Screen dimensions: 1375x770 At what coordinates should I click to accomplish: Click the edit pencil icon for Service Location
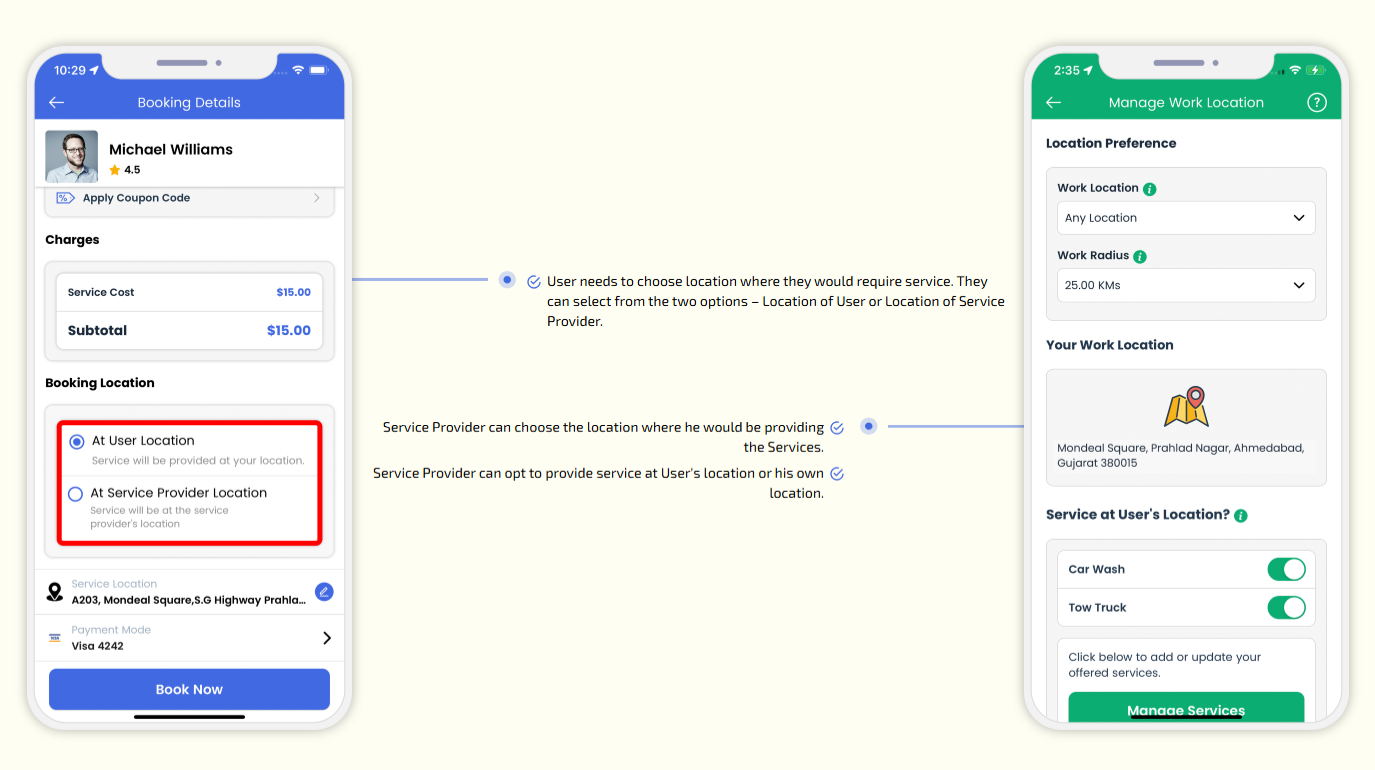[x=324, y=592]
